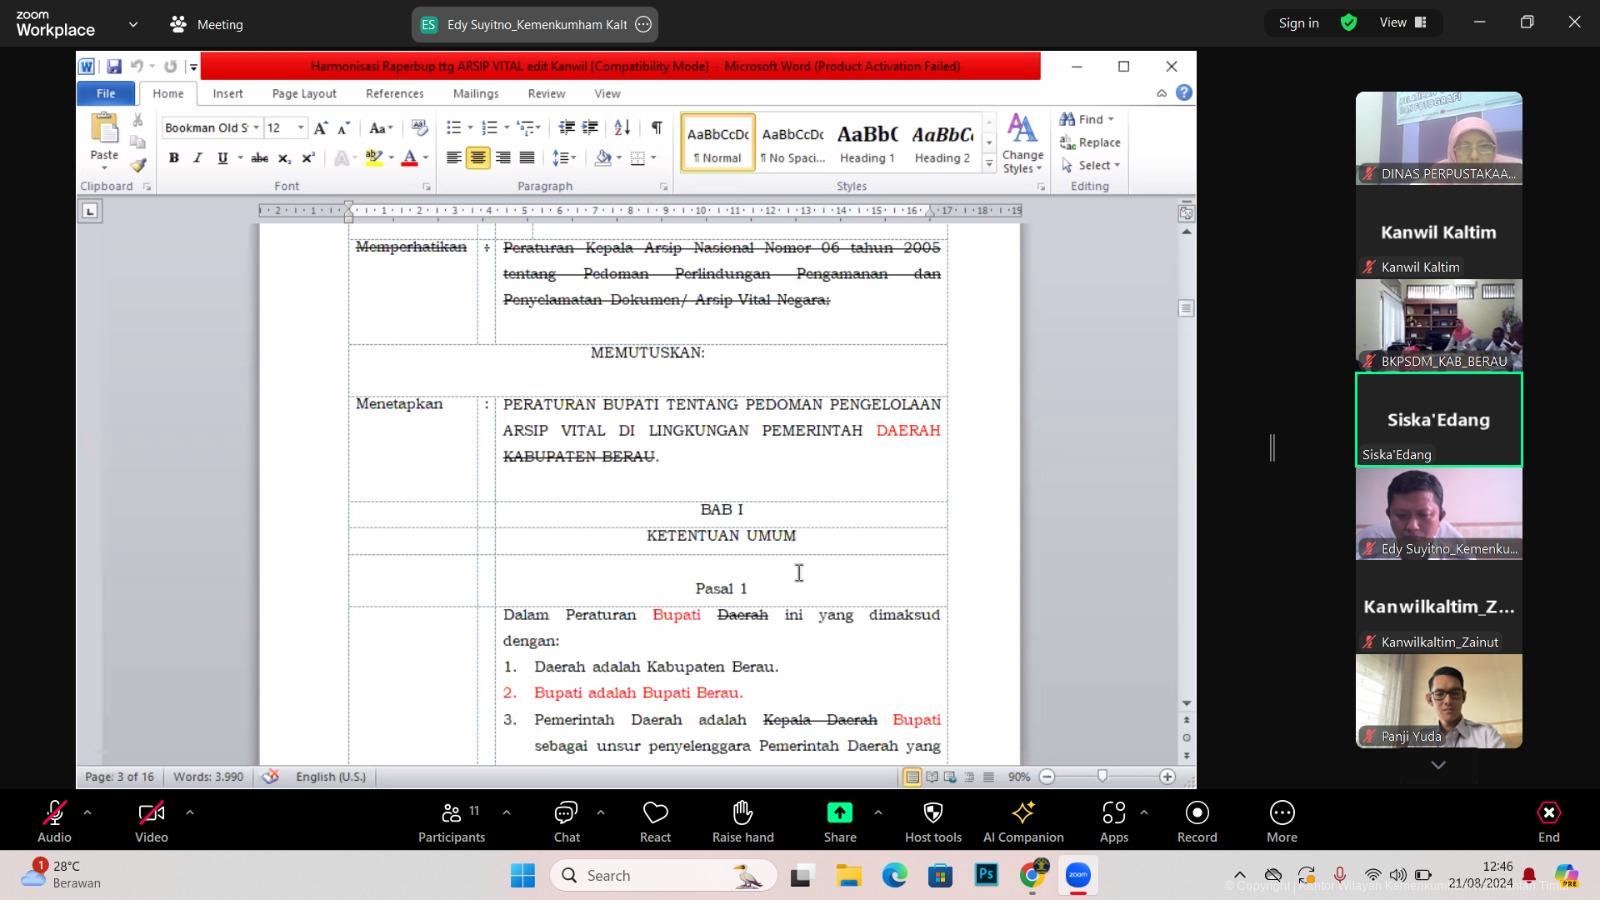Open Host tools shield icon
Screen dimensions: 1600x900
click(933, 813)
